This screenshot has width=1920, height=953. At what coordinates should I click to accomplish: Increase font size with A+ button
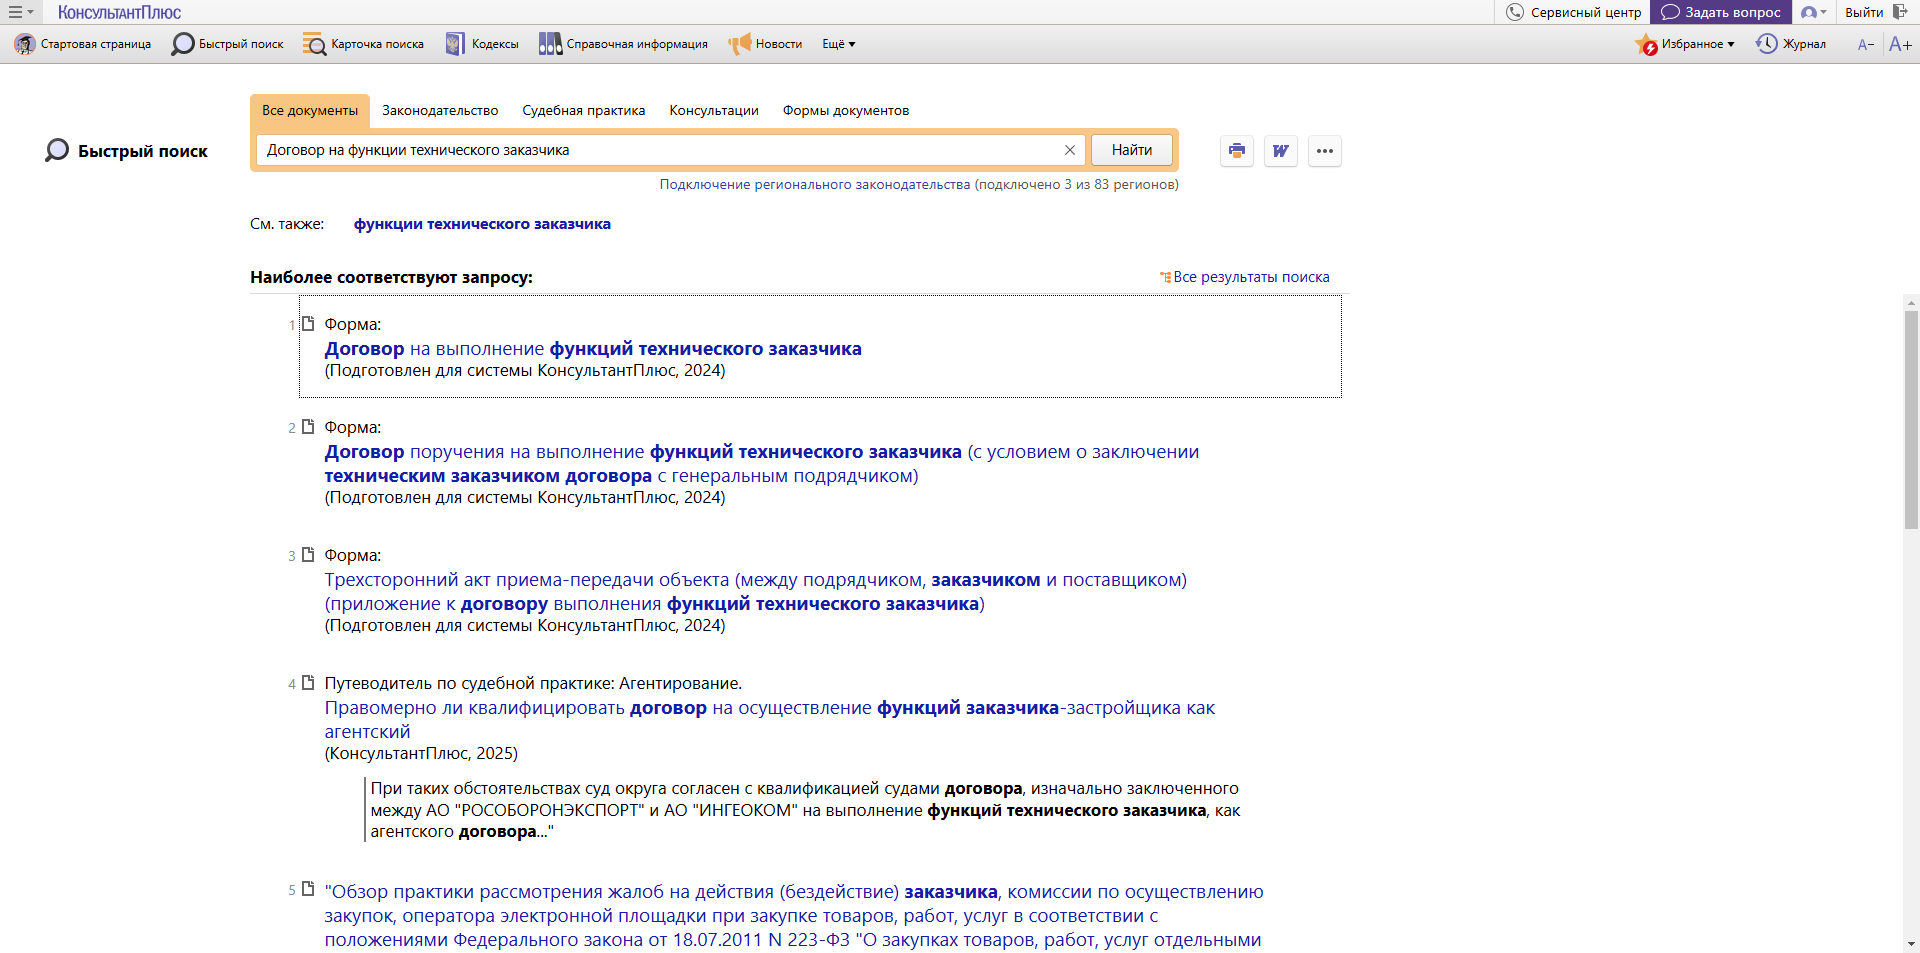1900,44
